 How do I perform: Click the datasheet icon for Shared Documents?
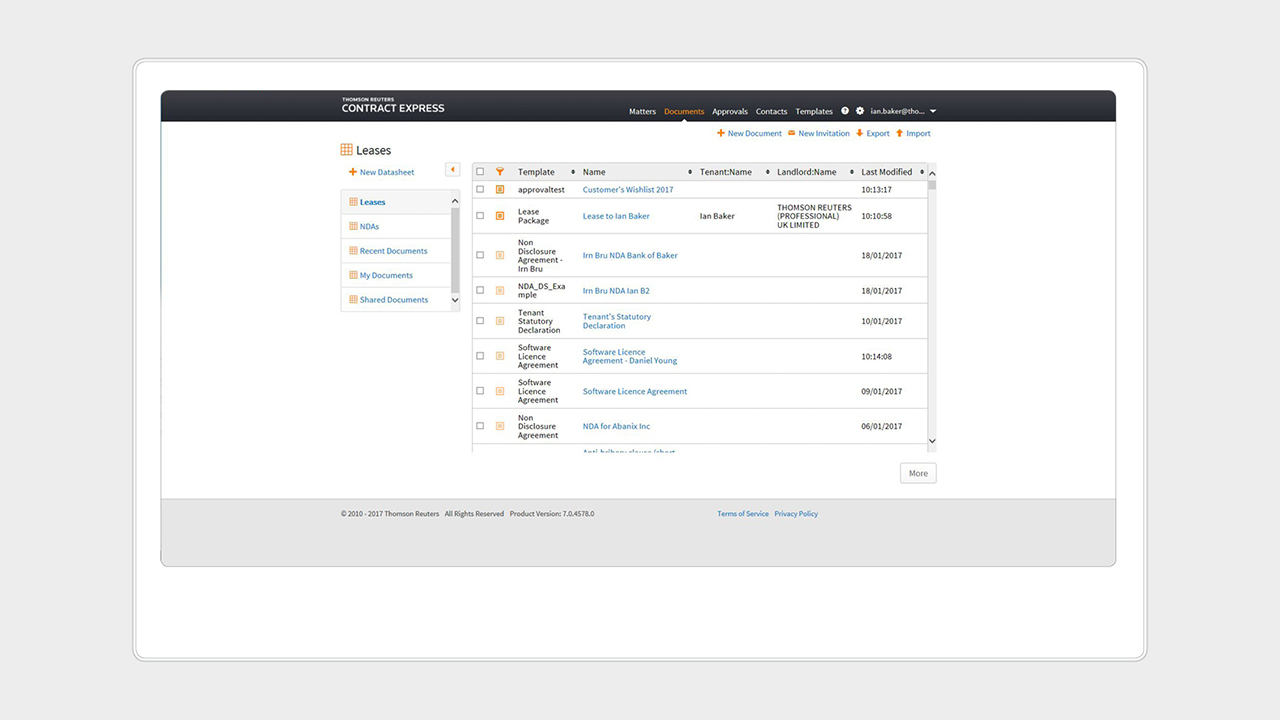pyautogui.click(x=353, y=299)
